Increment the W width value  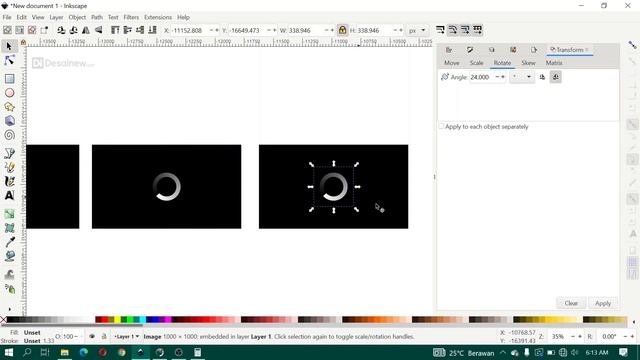pos(332,30)
